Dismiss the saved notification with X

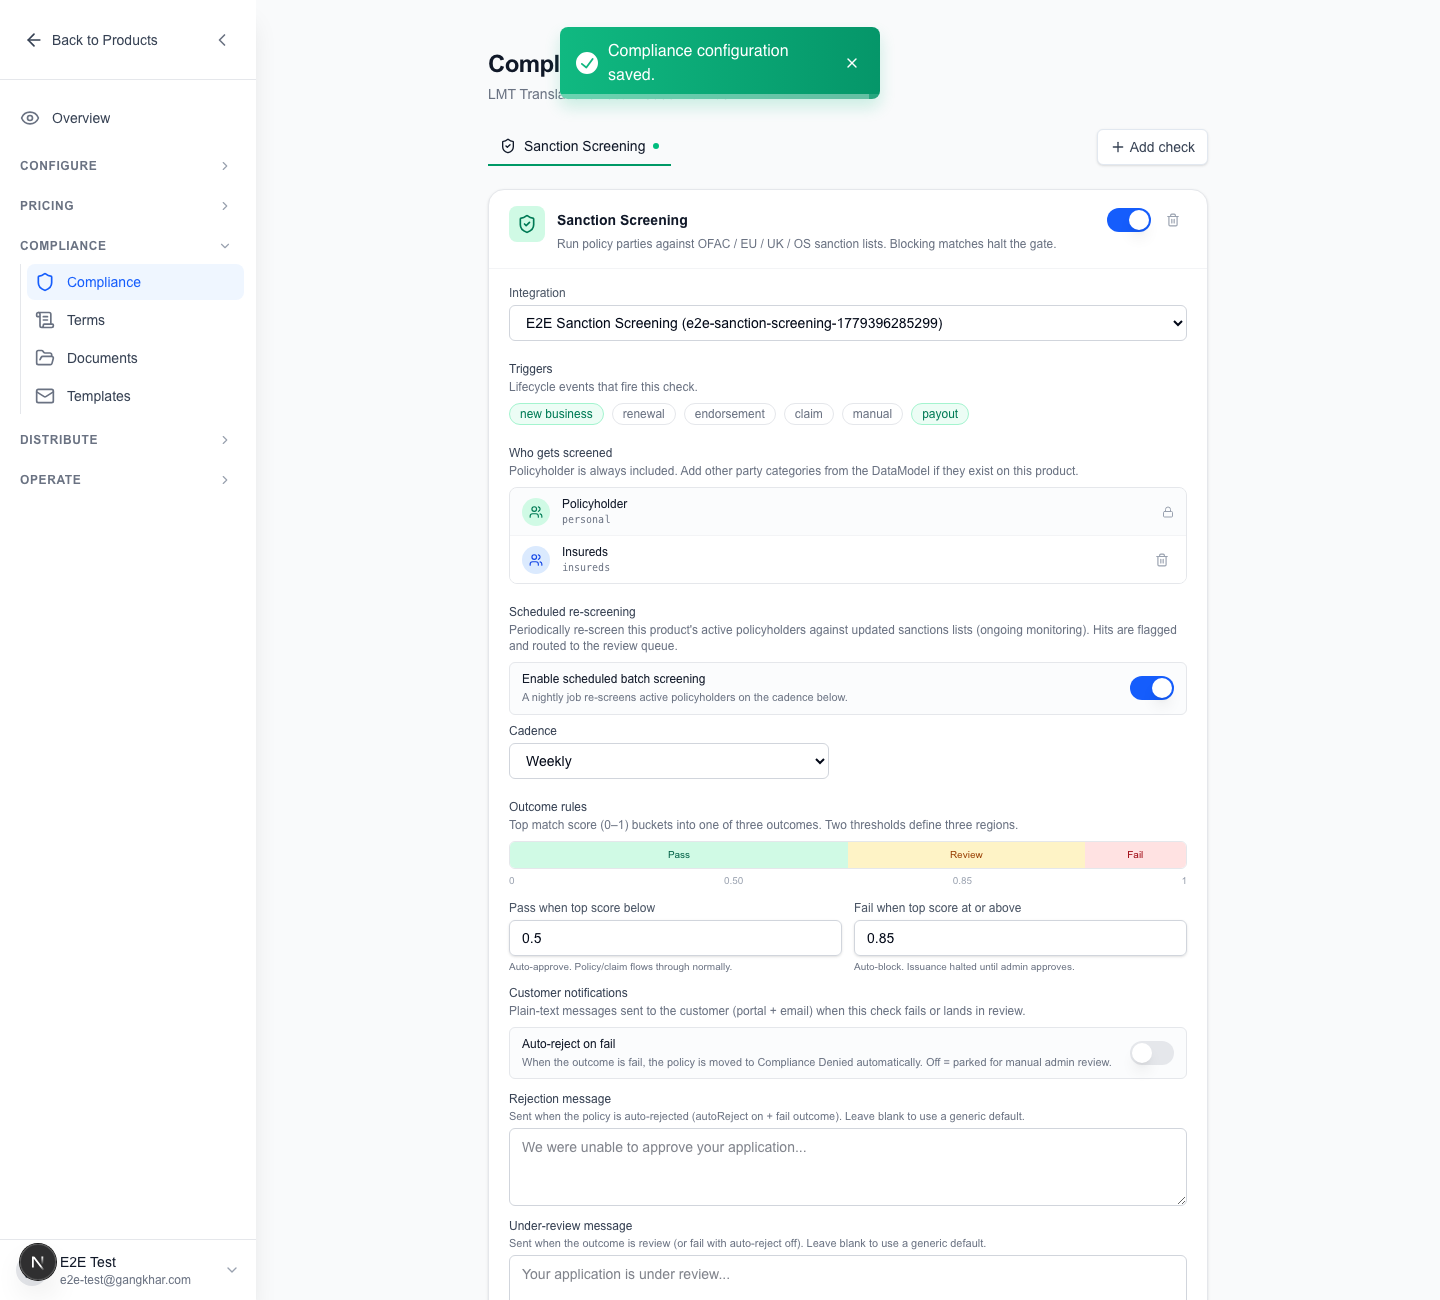coord(852,63)
